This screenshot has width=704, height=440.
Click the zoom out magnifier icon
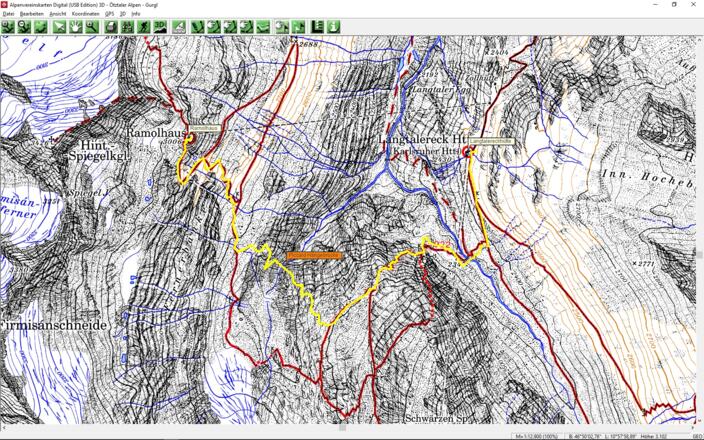point(24,27)
